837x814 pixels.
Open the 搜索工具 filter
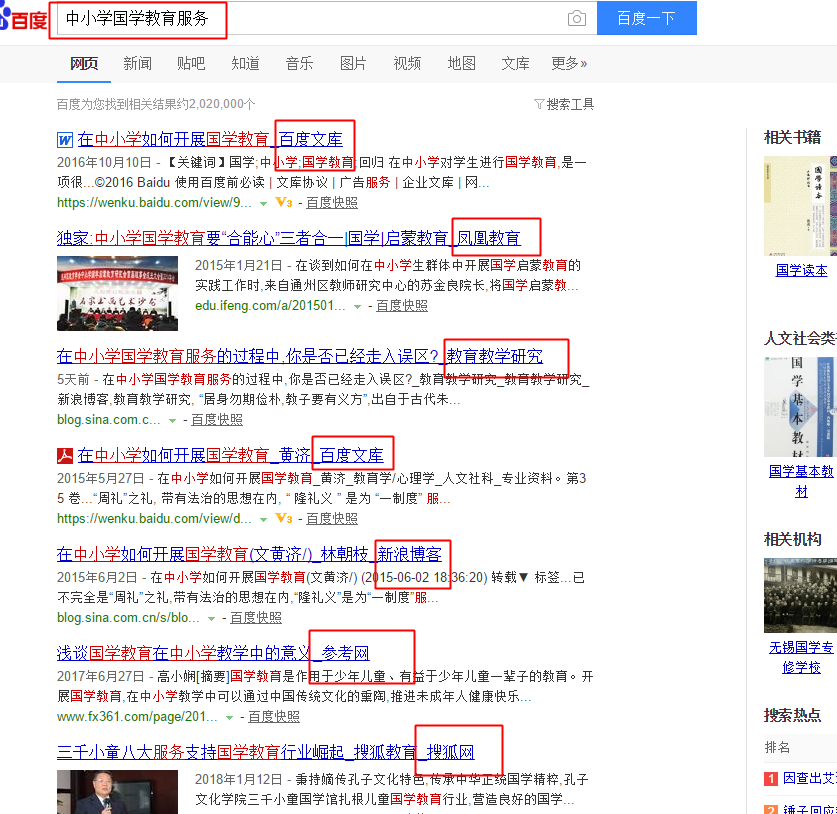point(564,104)
